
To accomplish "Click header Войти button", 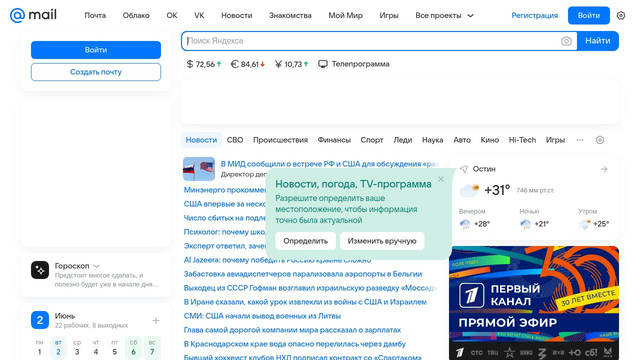I will point(589,16).
